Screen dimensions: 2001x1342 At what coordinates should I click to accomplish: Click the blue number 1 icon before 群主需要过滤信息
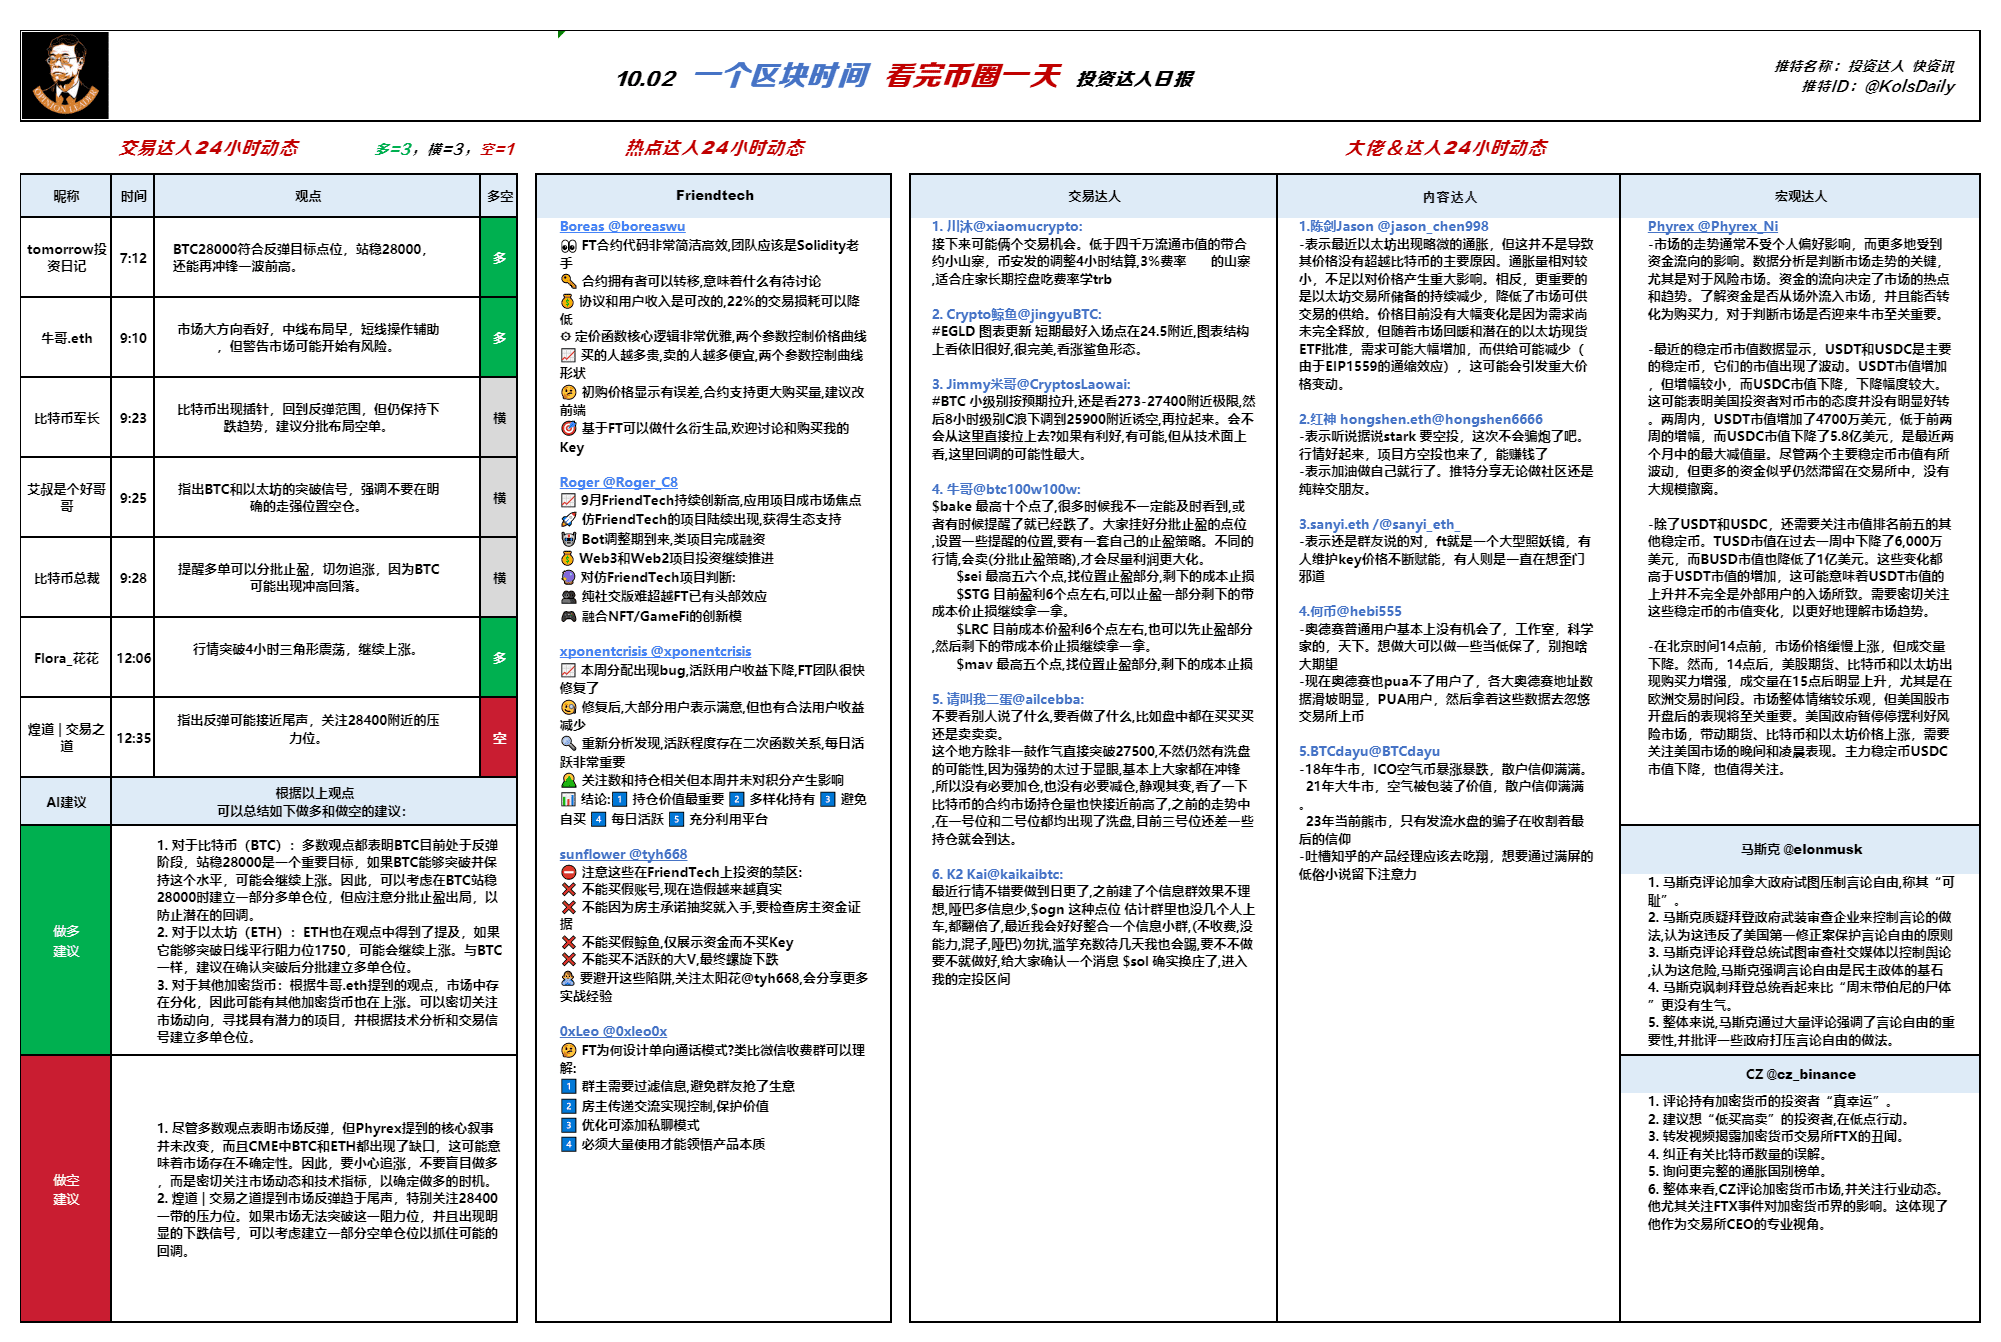click(x=568, y=1086)
